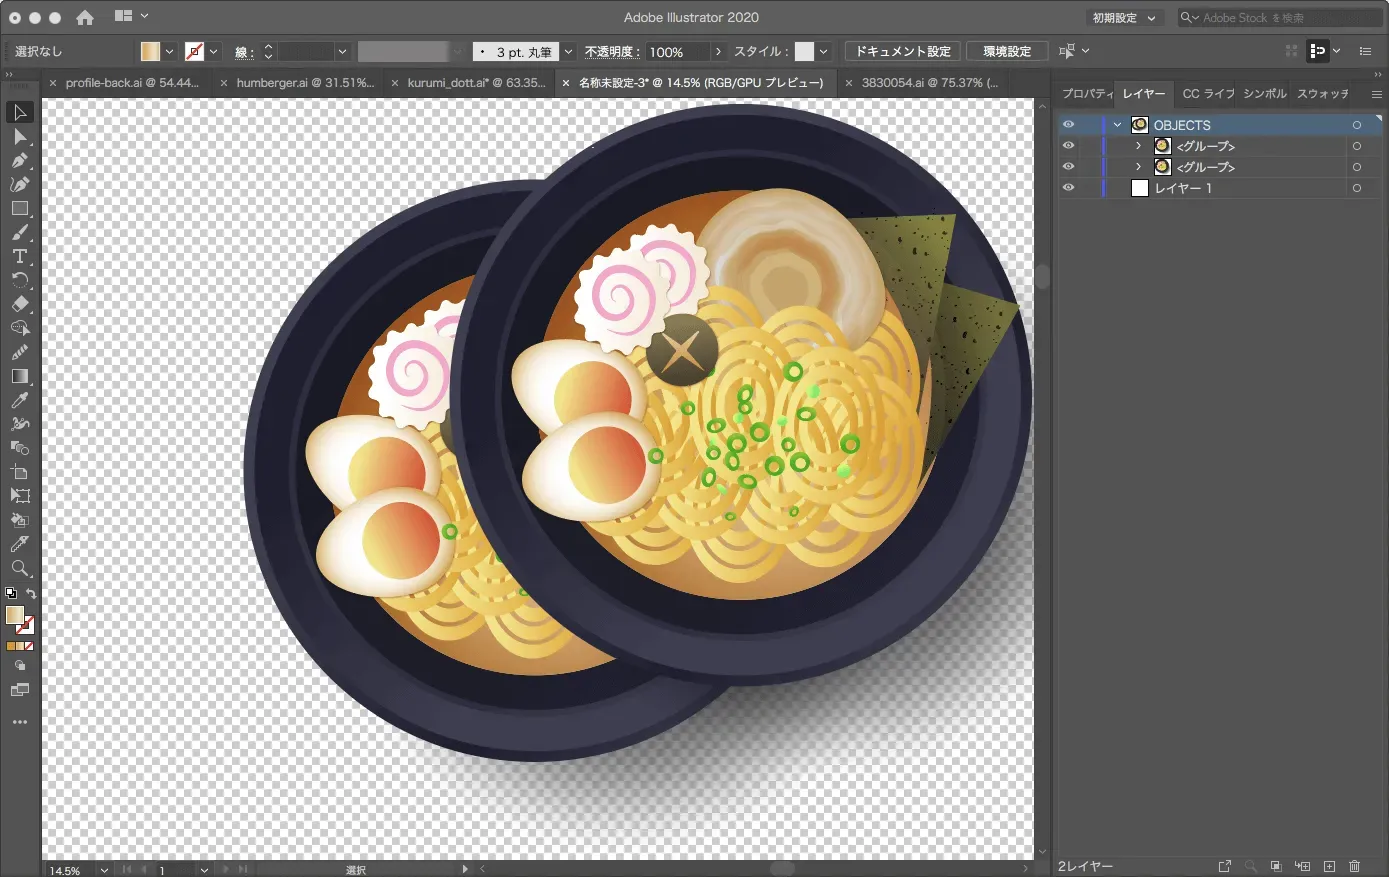1389x877 pixels.
Task: Select the Eraser tool
Action: 20,304
